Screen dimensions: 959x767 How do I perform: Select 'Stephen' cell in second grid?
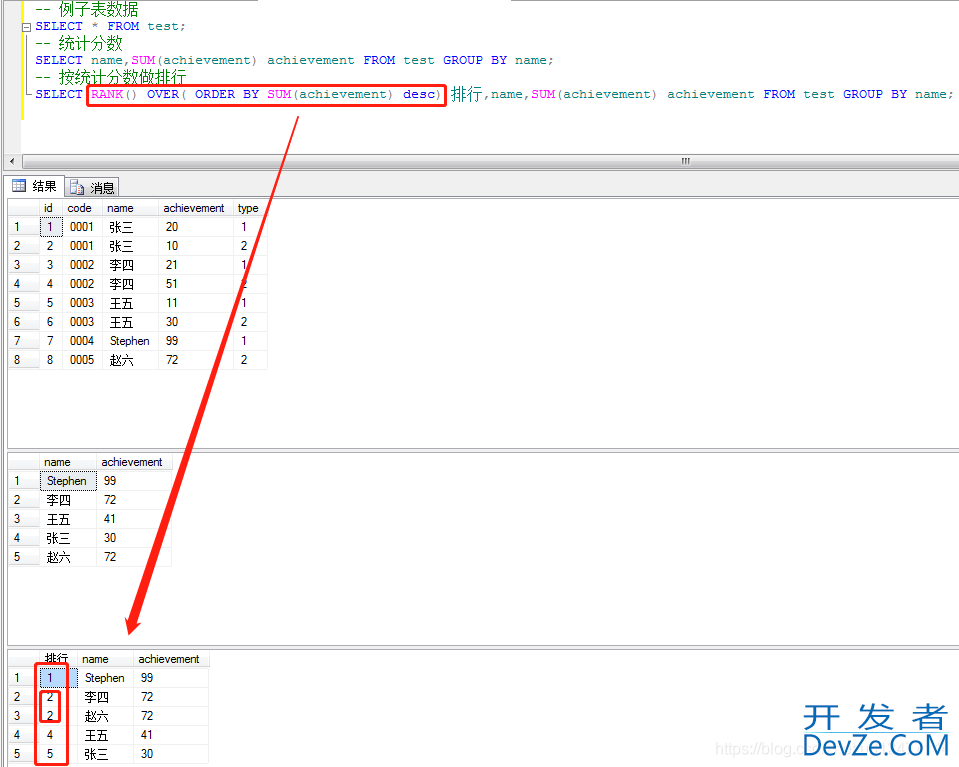coord(68,481)
